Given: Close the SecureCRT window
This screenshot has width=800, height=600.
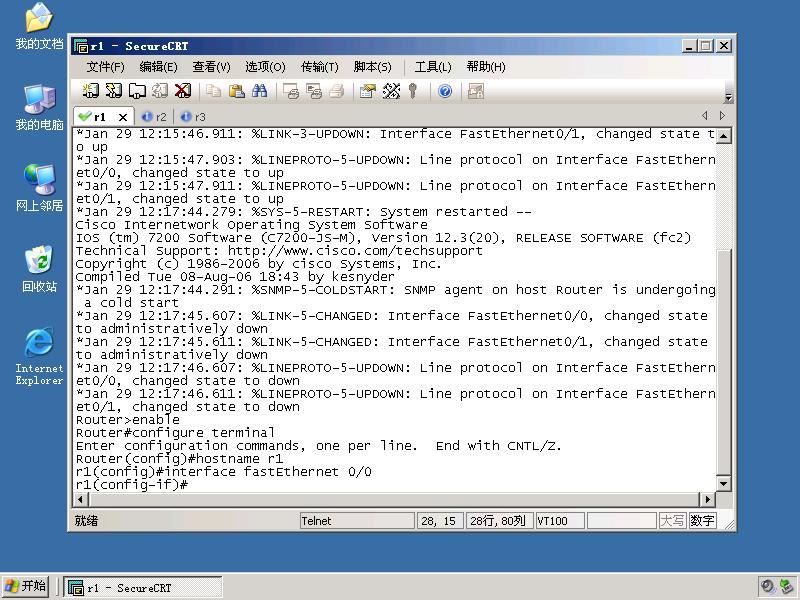Looking at the screenshot, I should [723, 46].
